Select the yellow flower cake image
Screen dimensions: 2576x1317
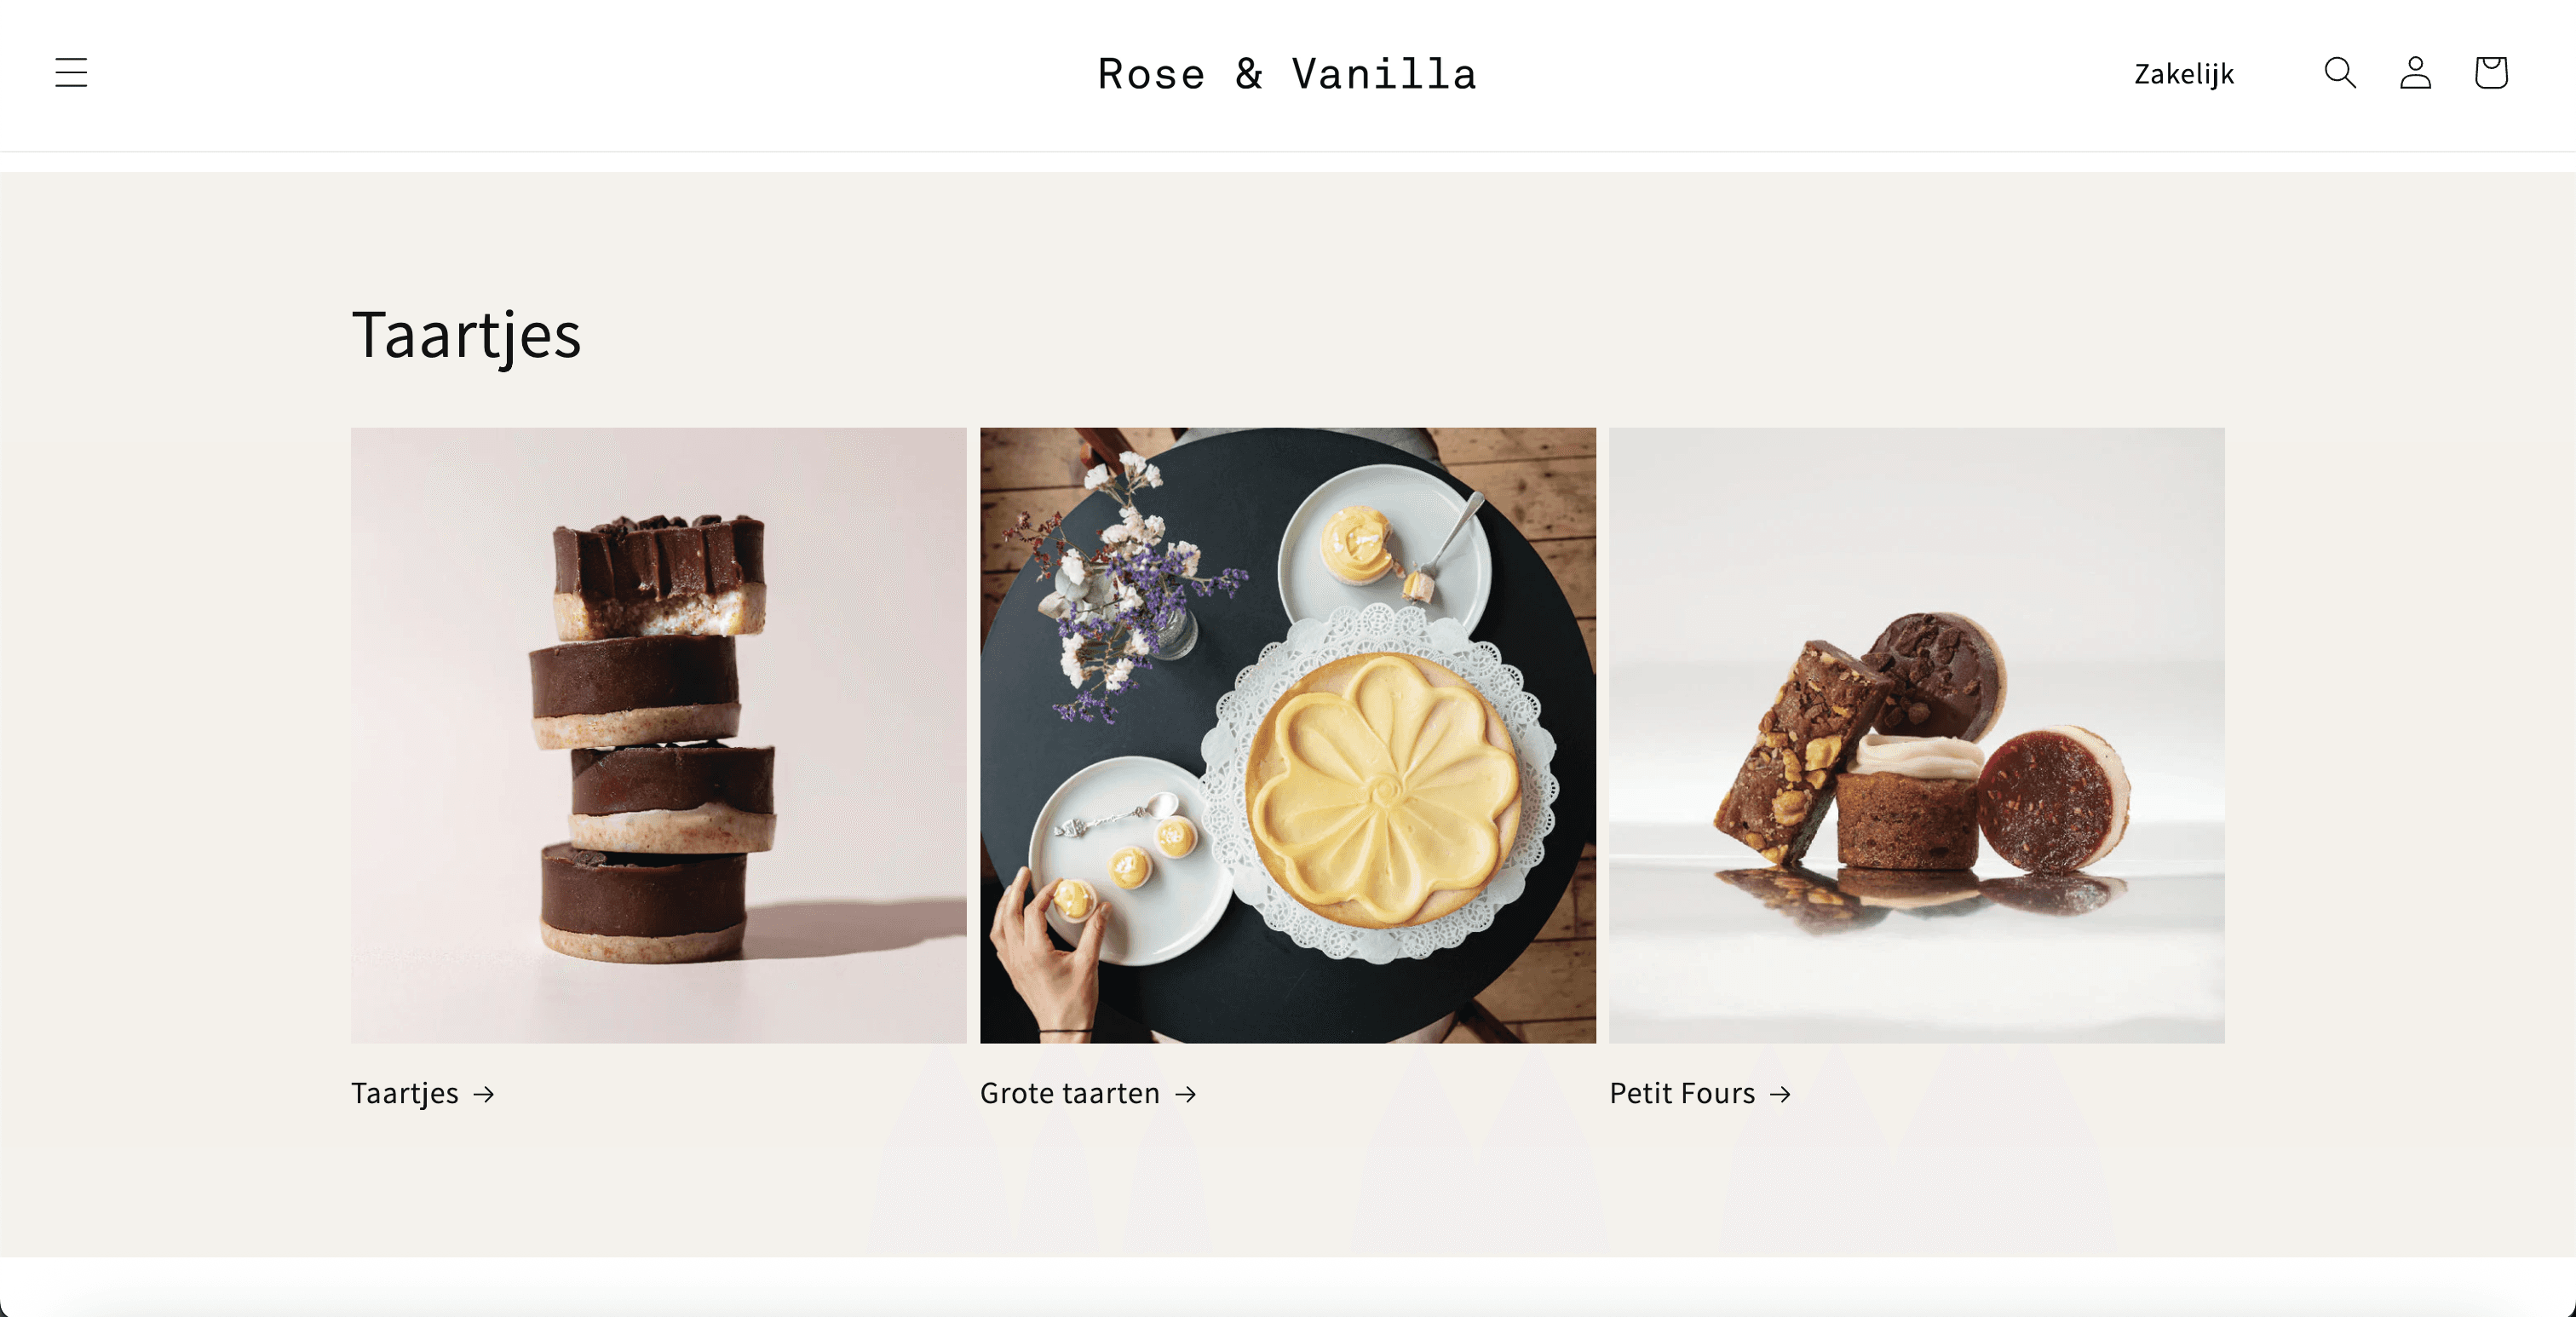tap(1288, 735)
